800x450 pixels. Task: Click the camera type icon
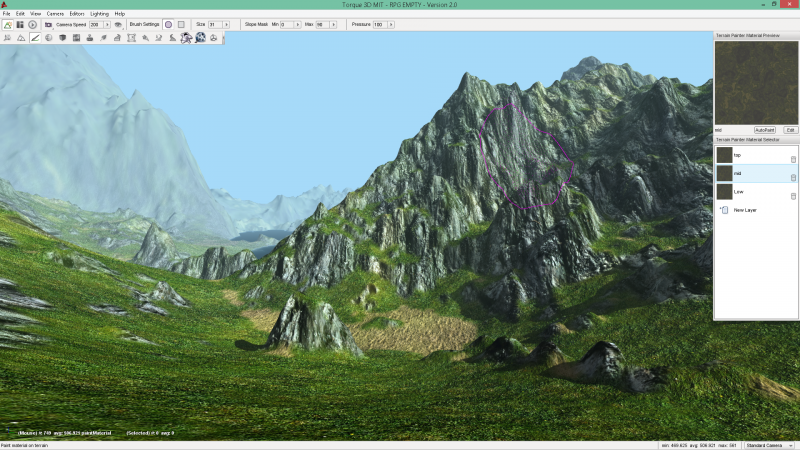[x=48, y=24]
